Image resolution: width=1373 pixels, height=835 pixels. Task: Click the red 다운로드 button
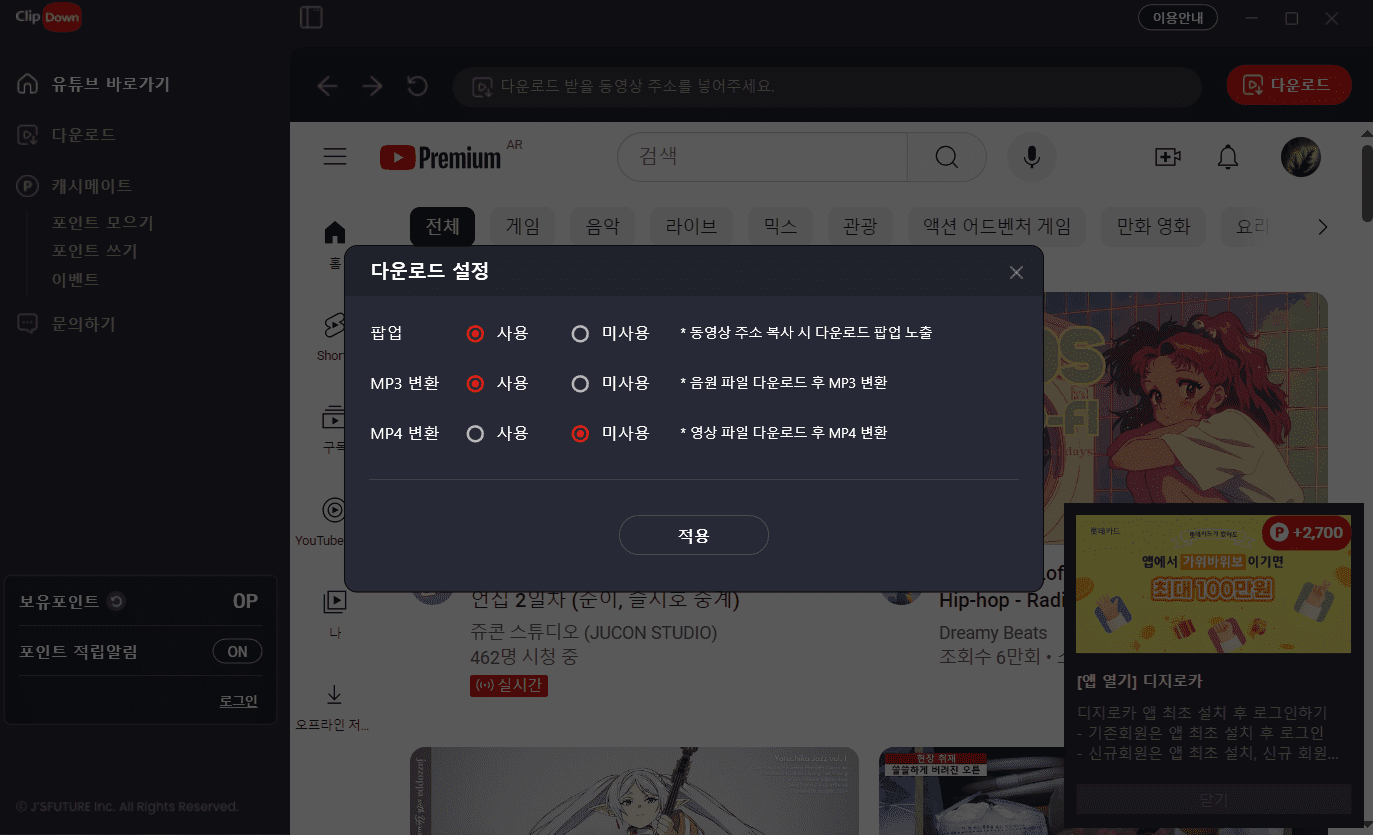[x=1289, y=85]
